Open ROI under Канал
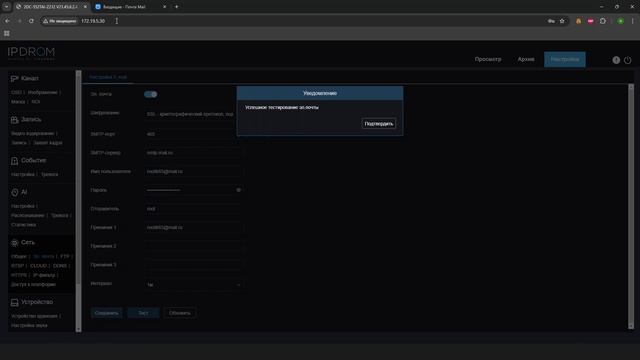The image size is (640, 360). [36, 102]
